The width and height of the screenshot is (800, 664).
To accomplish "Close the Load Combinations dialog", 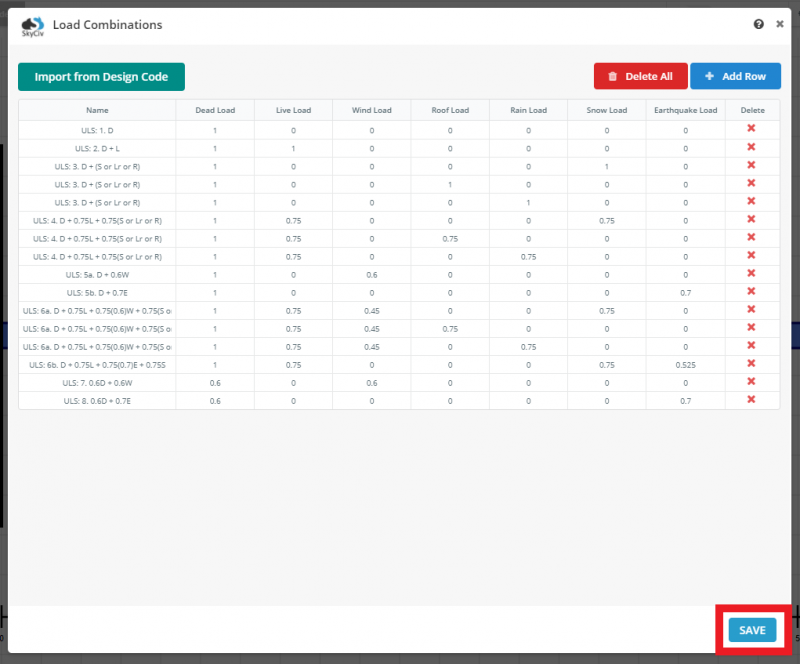I will click(780, 24).
